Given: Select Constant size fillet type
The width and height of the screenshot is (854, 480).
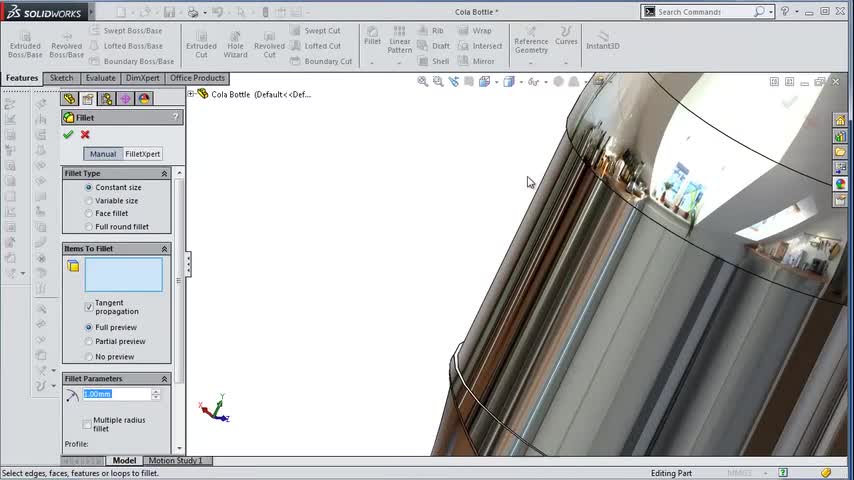Looking at the screenshot, I should click(89, 187).
